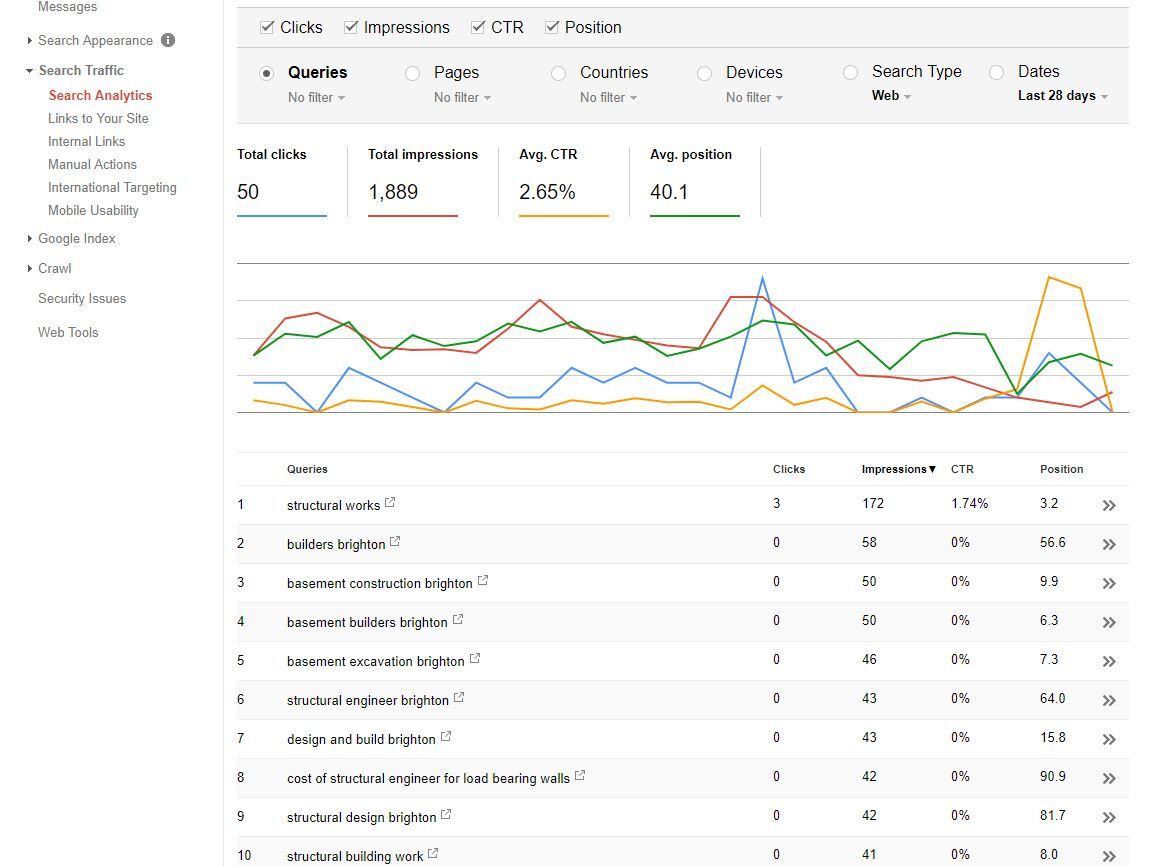Open the 'Last 28 days' dates dropdown
Image resolution: width=1157 pixels, height=866 pixels.
click(x=1063, y=96)
